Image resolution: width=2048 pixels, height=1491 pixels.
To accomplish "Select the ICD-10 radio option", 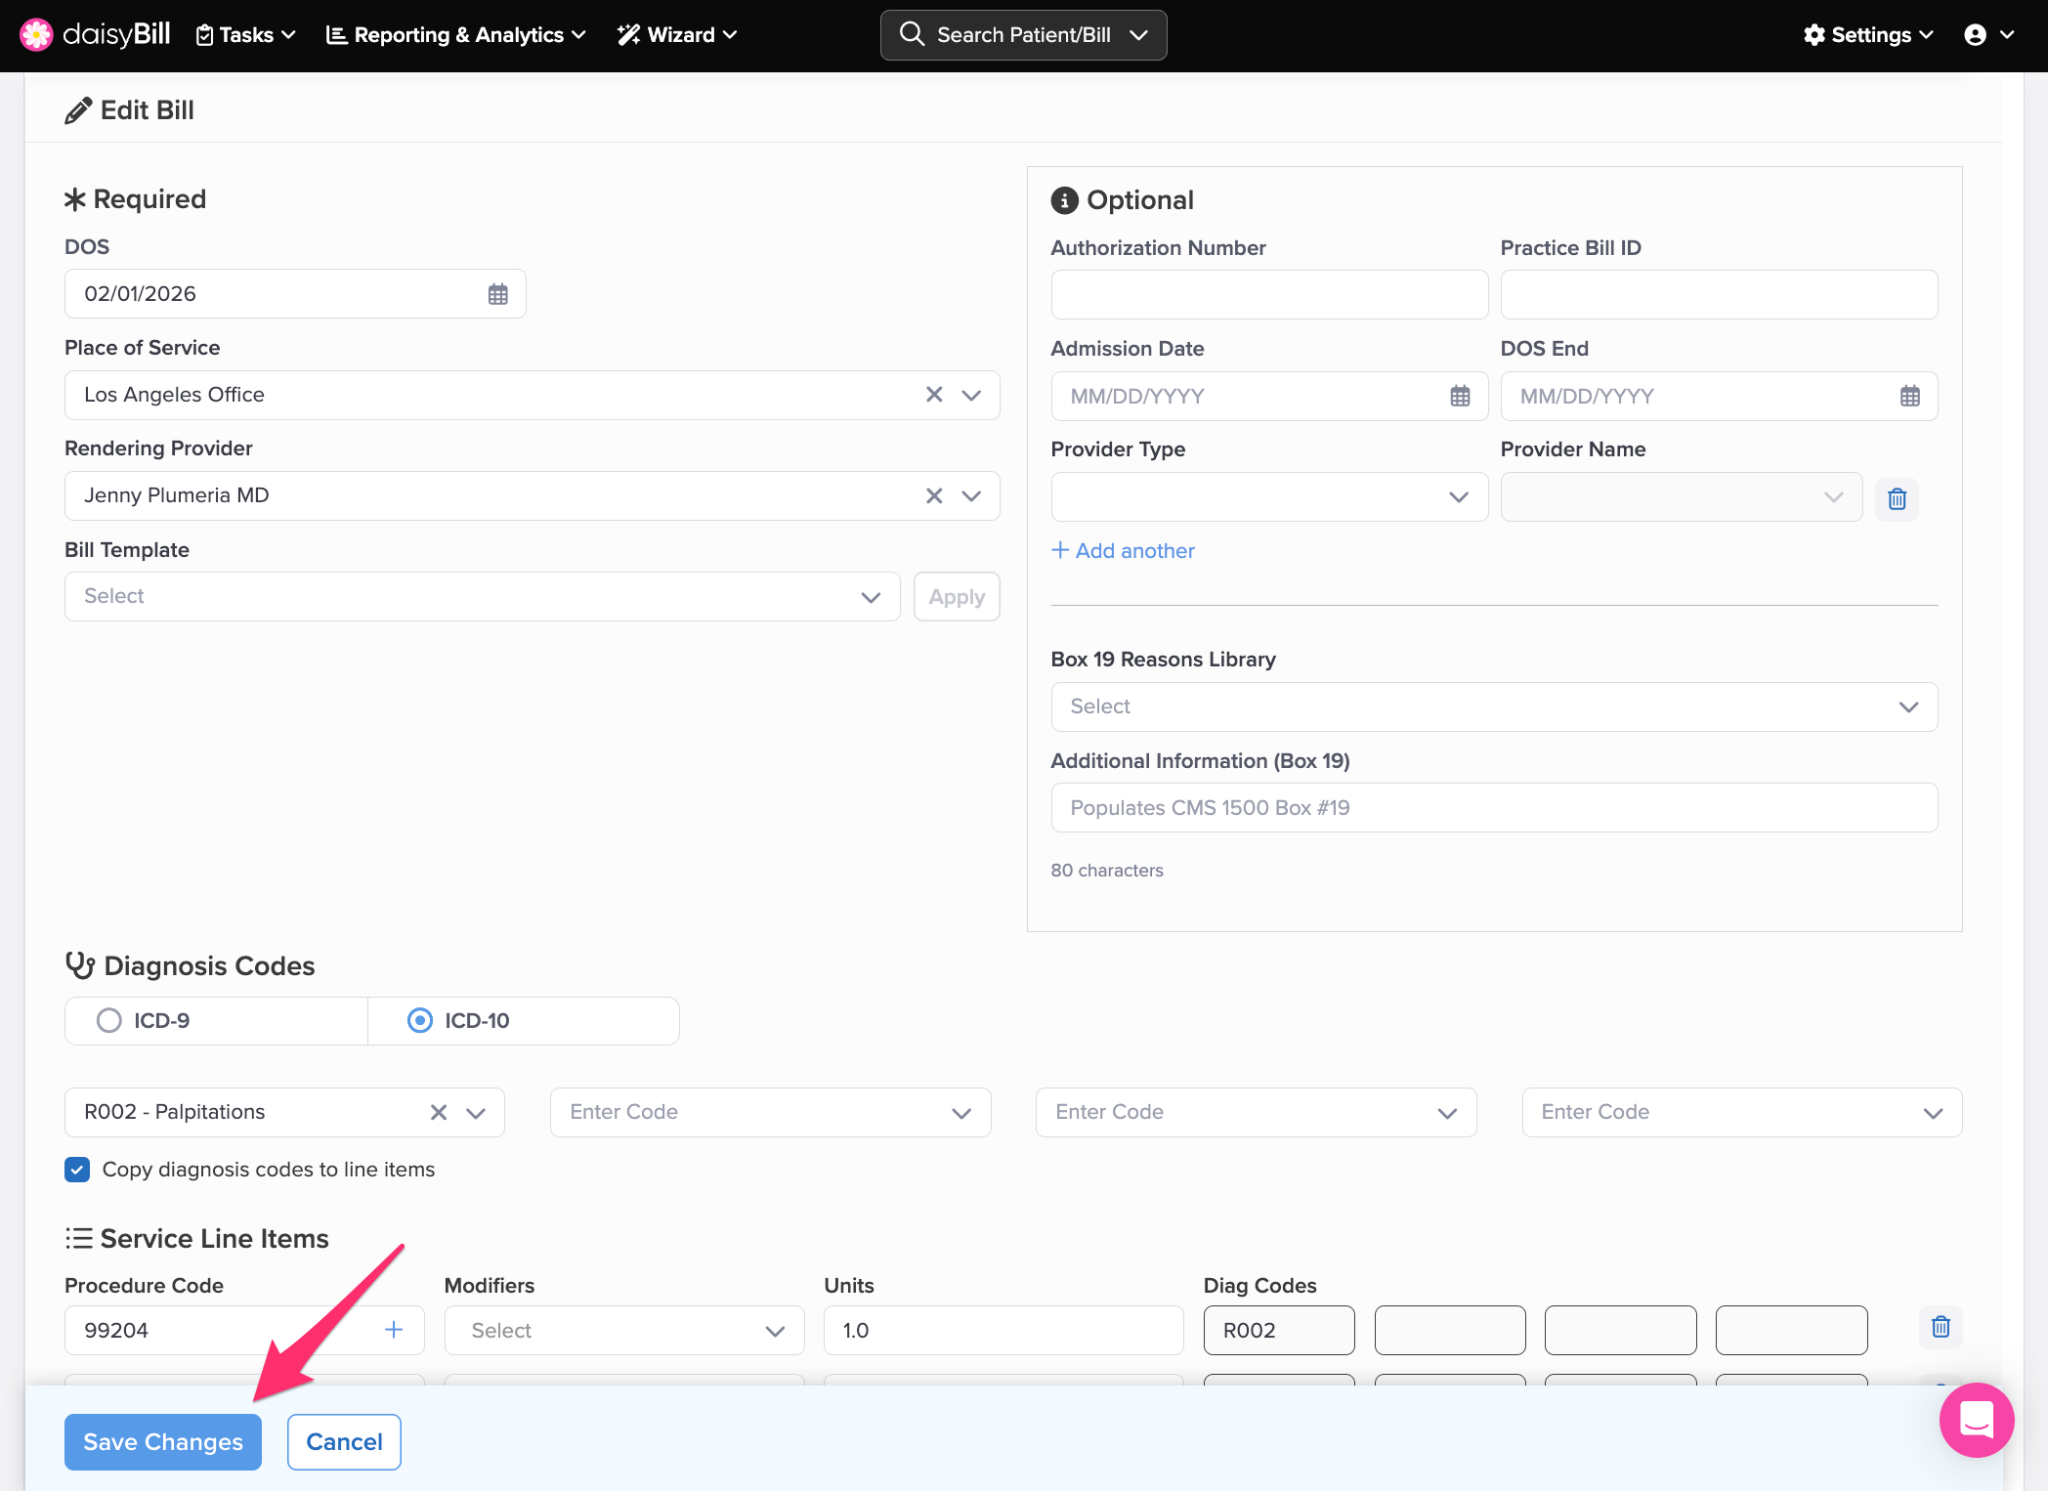I will click(420, 1020).
